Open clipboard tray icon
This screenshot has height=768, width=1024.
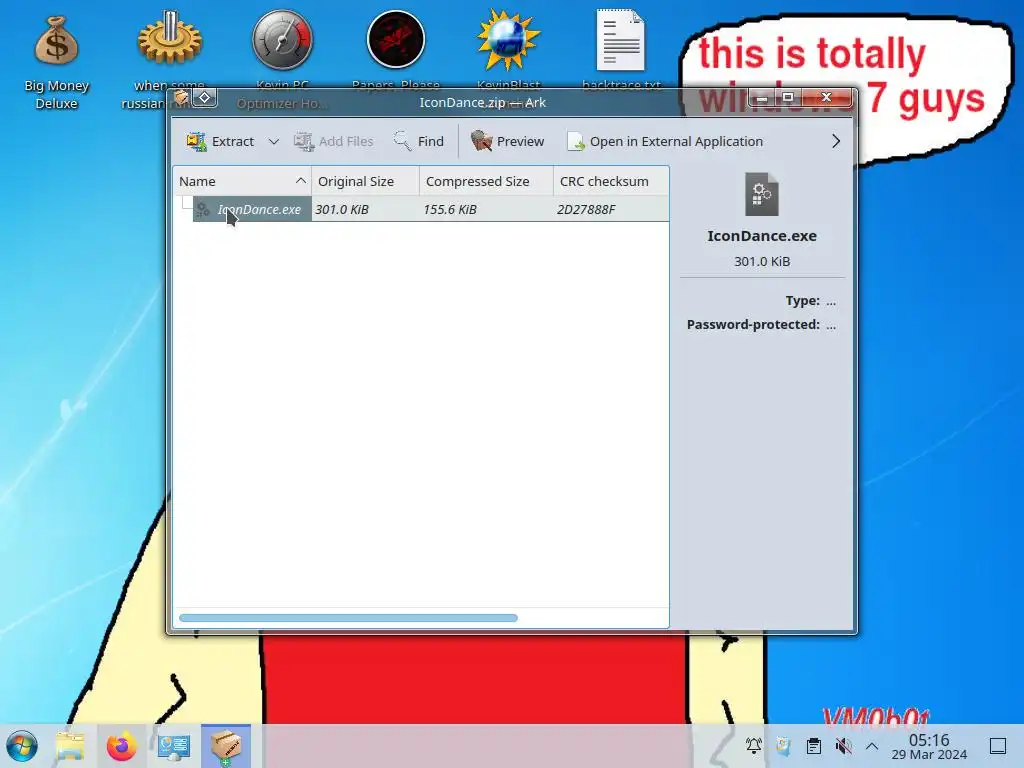coord(814,746)
